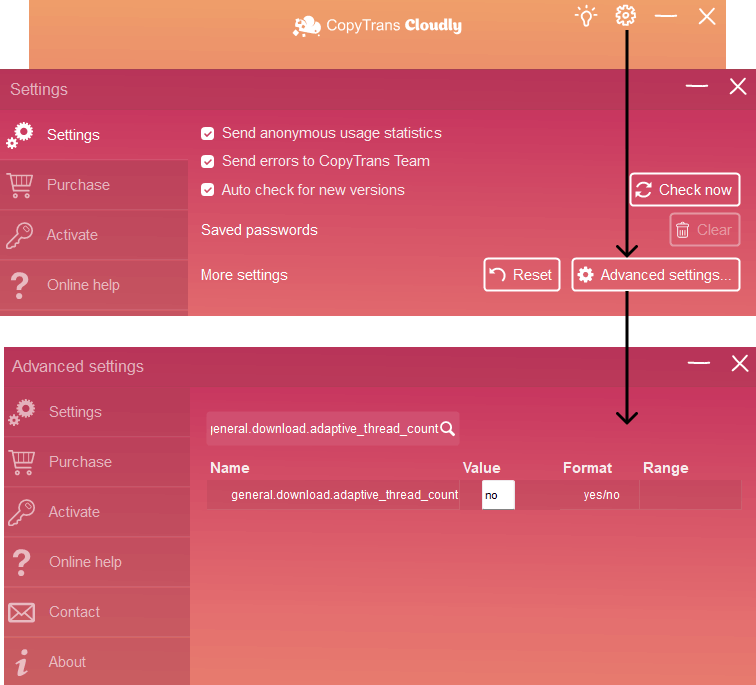Close the CopyTrans Cloudly main window
Screen dimensions: 756x685
pyautogui.click(x=707, y=16)
